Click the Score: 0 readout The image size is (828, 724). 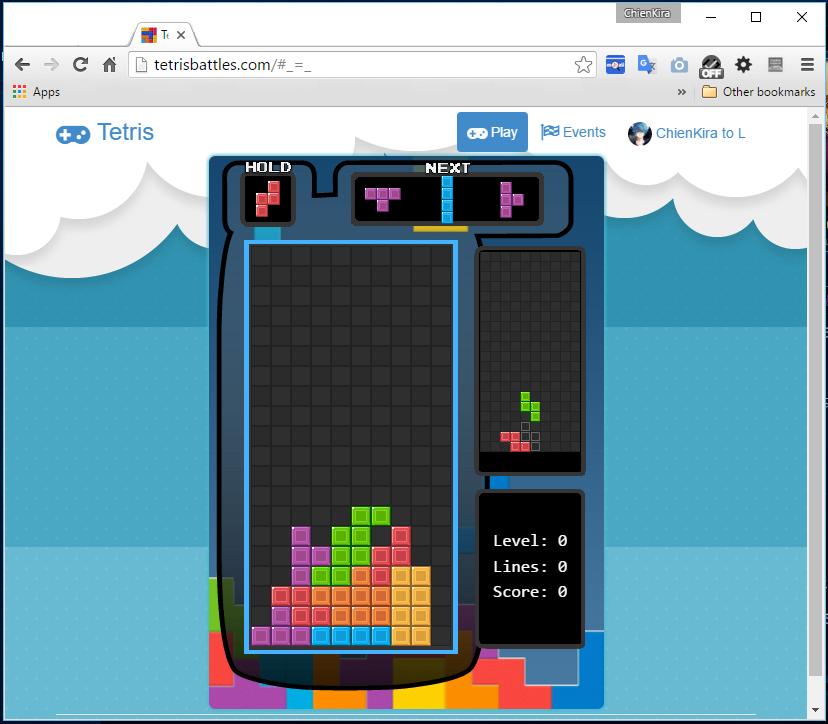(530, 591)
